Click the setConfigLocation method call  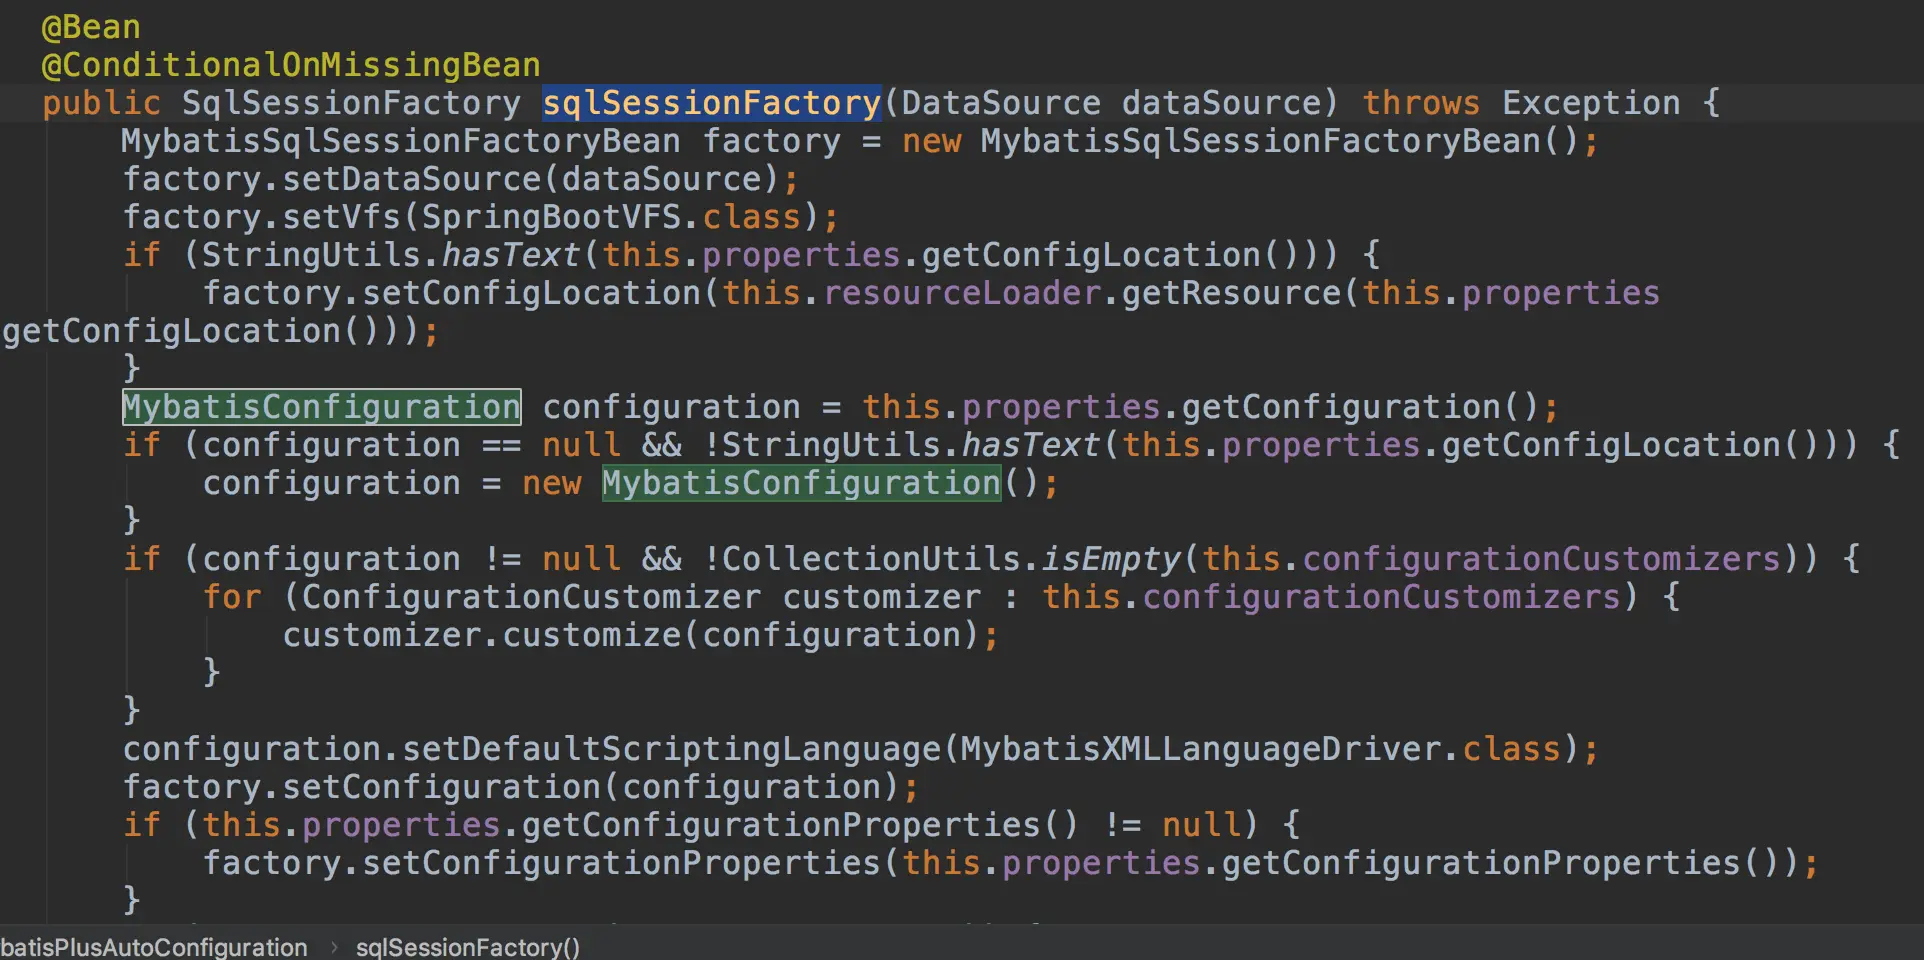[531, 293]
